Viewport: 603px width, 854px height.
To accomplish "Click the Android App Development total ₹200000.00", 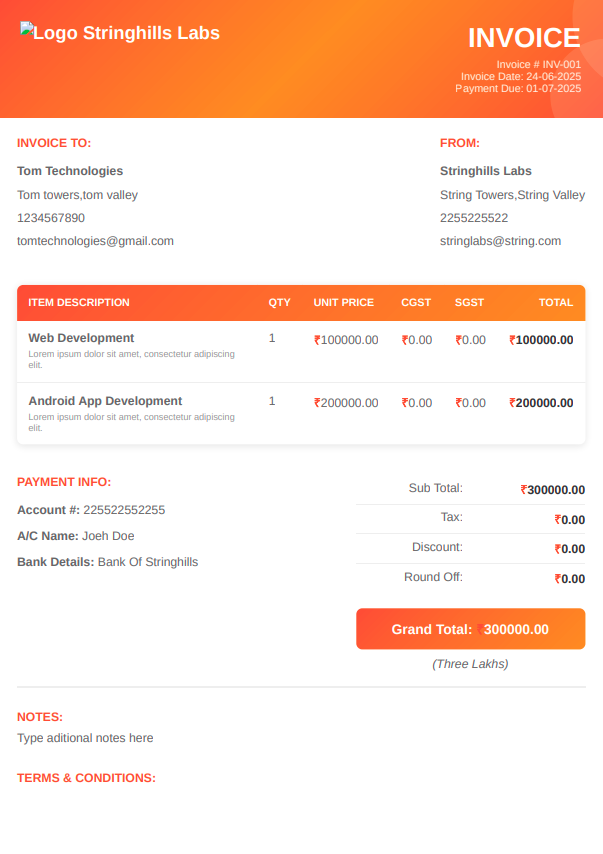I will click(541, 403).
